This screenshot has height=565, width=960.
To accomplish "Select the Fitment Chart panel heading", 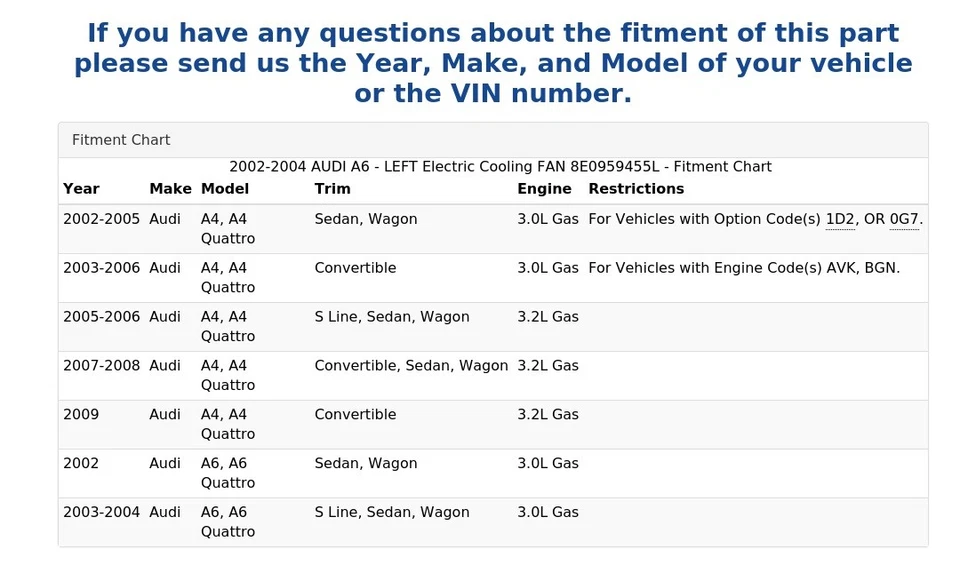I will pyautogui.click(x=121, y=140).
